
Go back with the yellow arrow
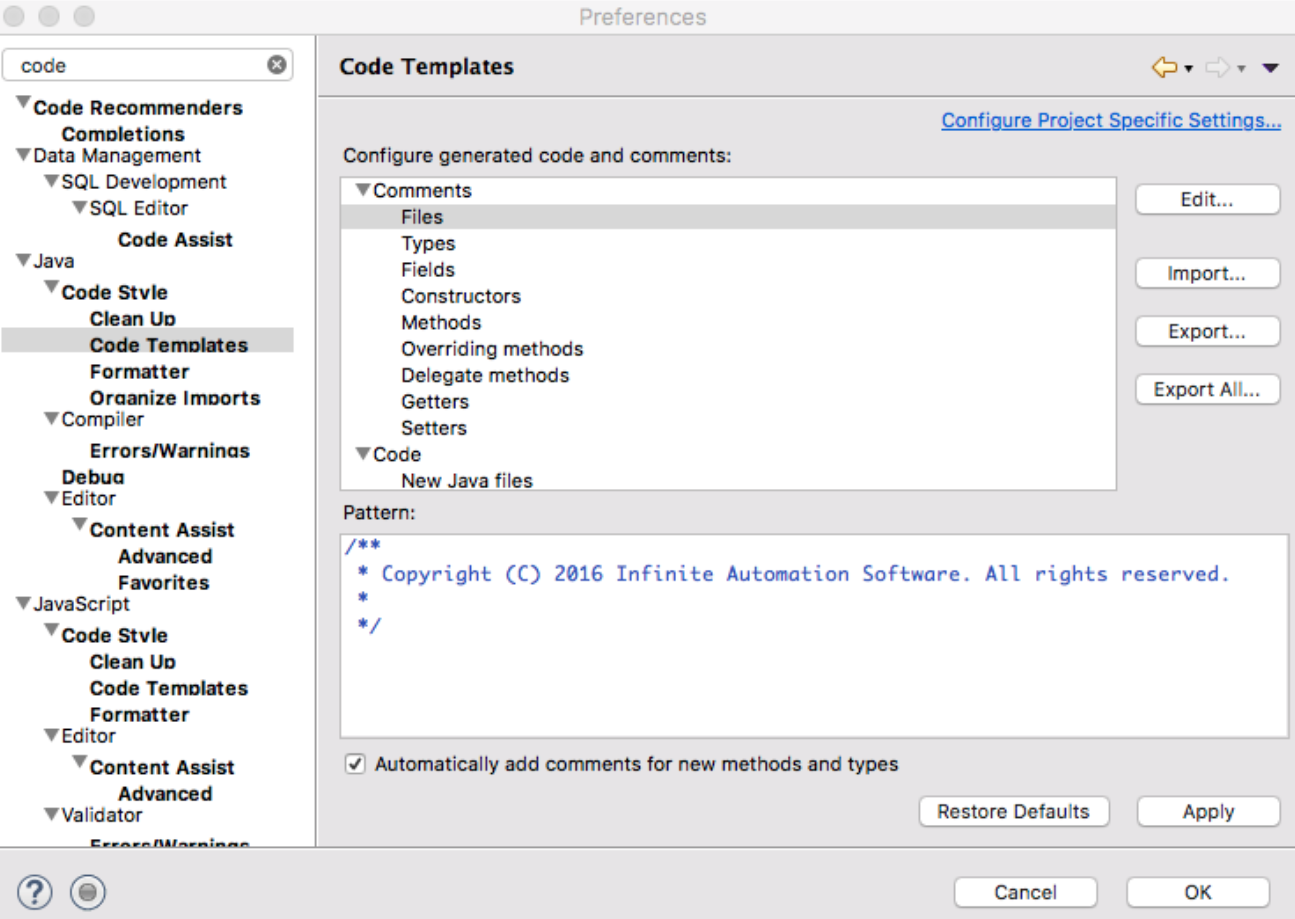coord(1163,68)
